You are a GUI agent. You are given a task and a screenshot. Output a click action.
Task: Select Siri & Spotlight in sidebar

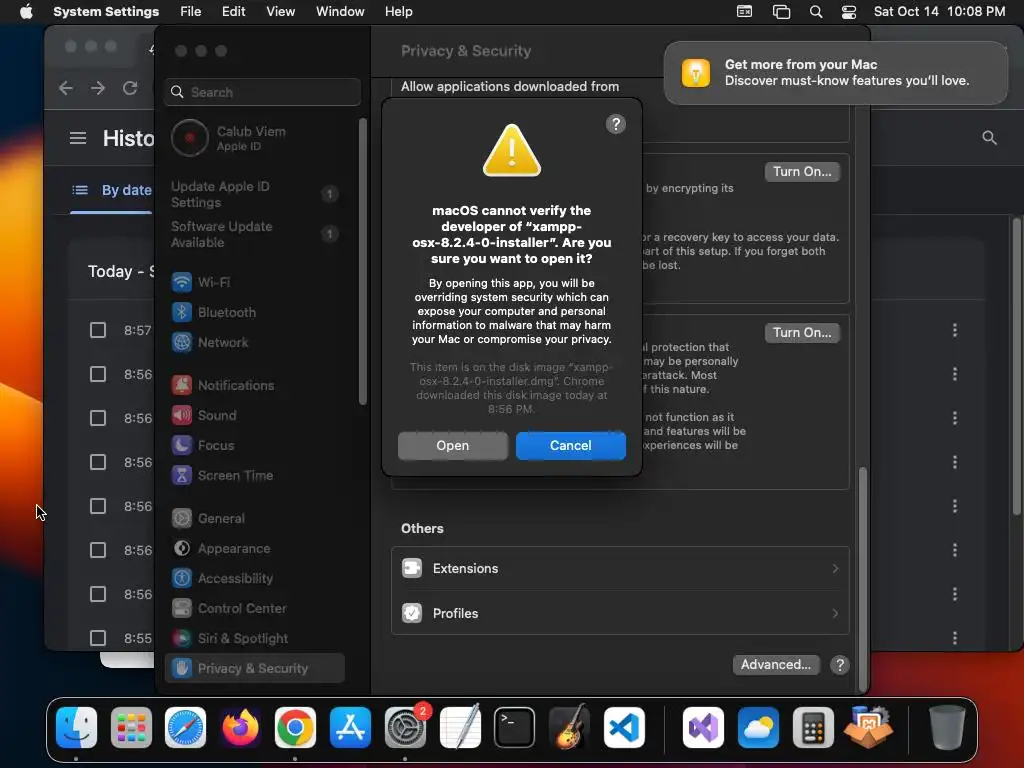[255, 638]
